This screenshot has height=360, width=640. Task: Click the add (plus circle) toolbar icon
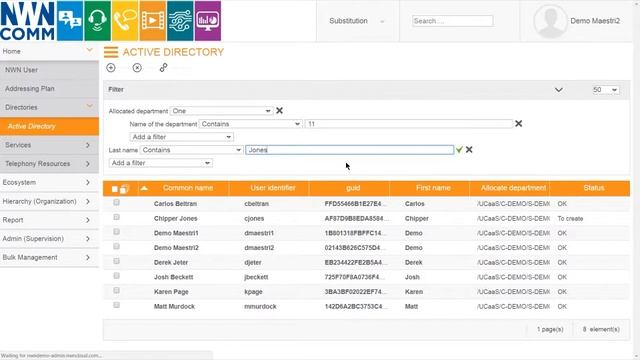(x=111, y=68)
